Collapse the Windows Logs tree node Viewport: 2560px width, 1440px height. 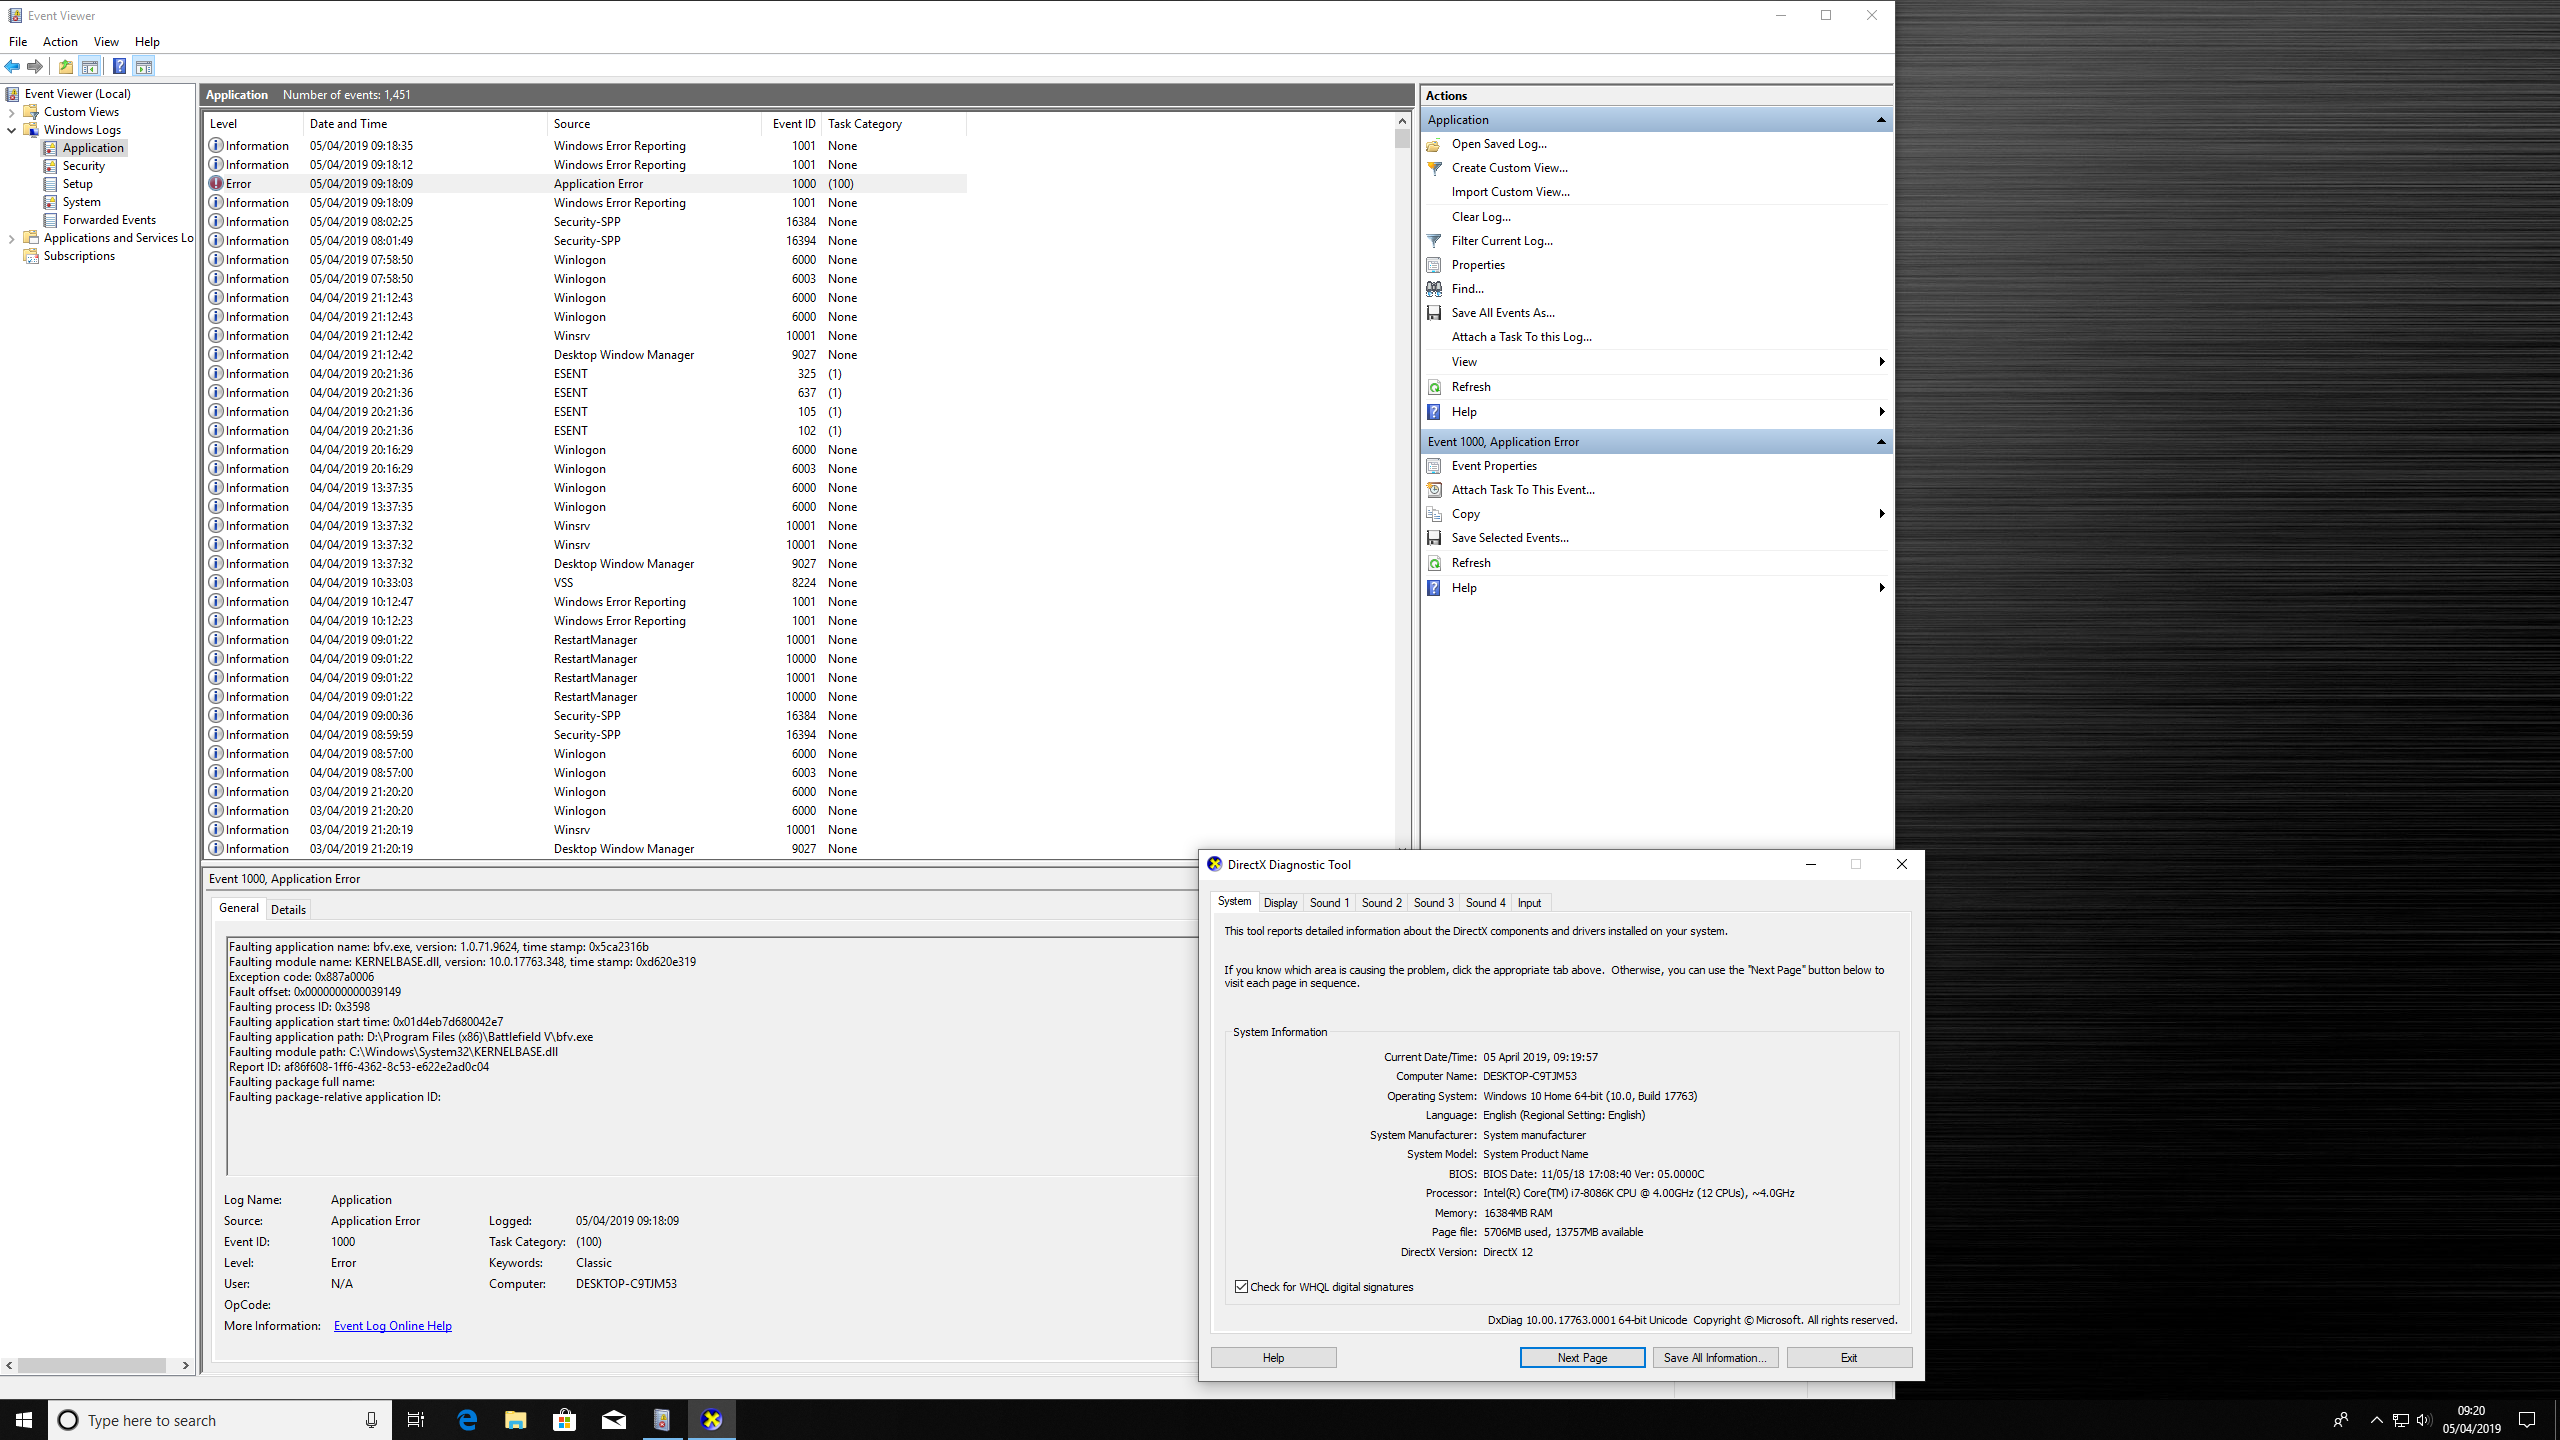pyautogui.click(x=11, y=130)
